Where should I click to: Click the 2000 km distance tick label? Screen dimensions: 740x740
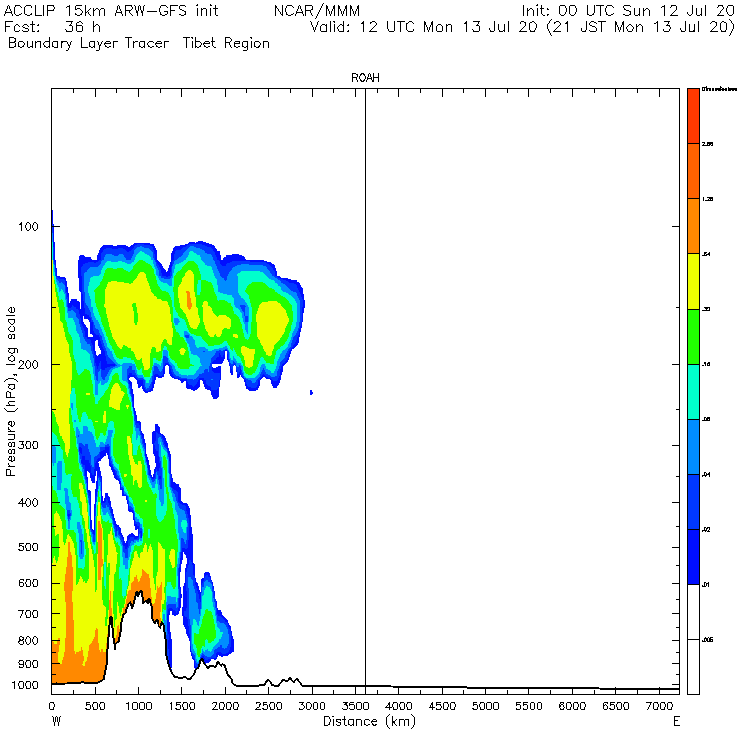pos(225,706)
